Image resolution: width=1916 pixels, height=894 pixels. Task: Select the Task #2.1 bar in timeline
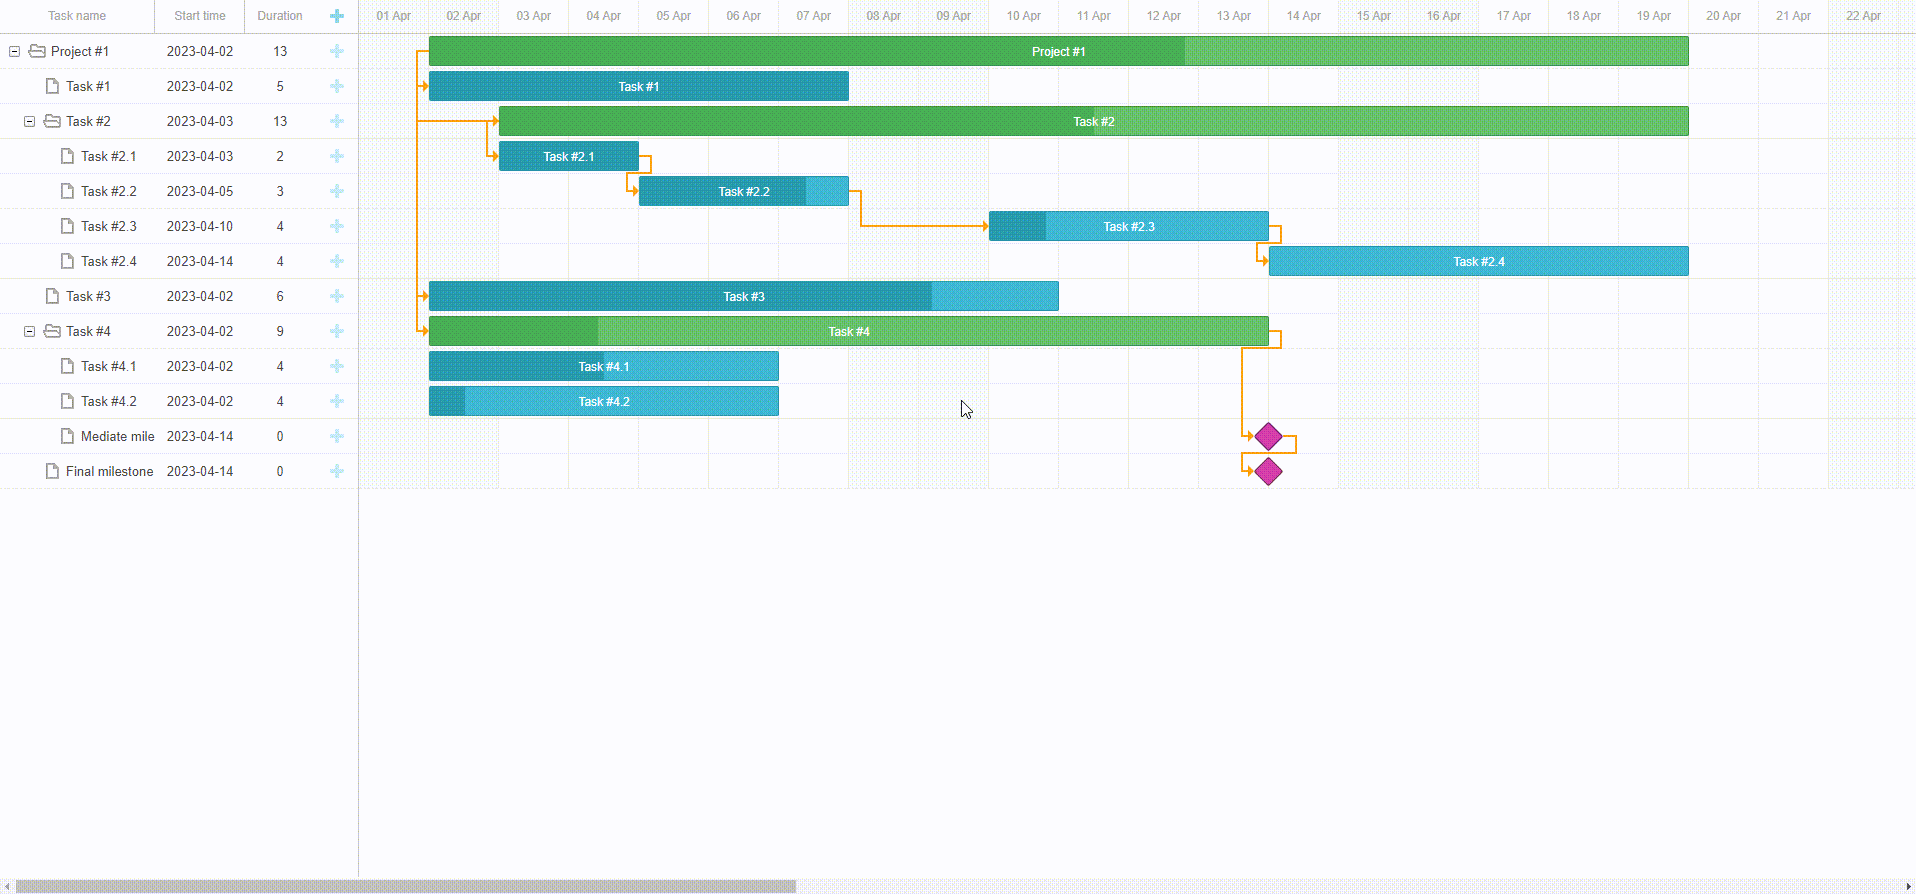pyautogui.click(x=569, y=156)
